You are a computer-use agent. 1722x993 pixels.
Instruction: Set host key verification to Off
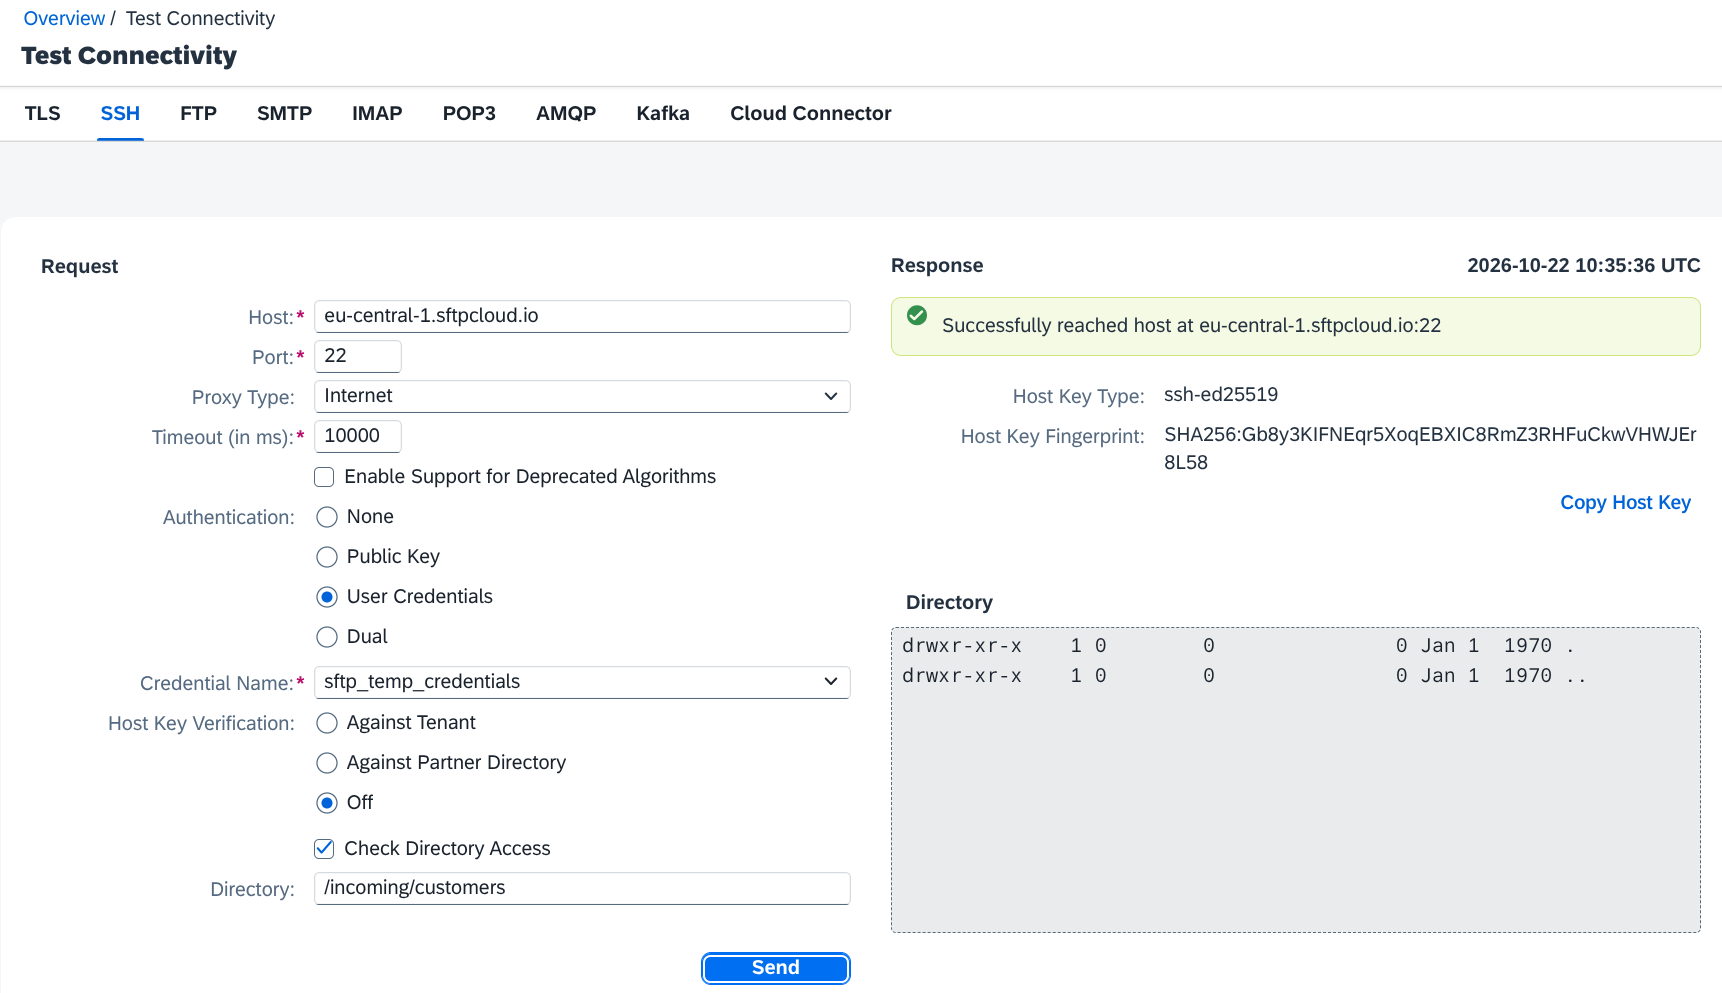pos(327,803)
